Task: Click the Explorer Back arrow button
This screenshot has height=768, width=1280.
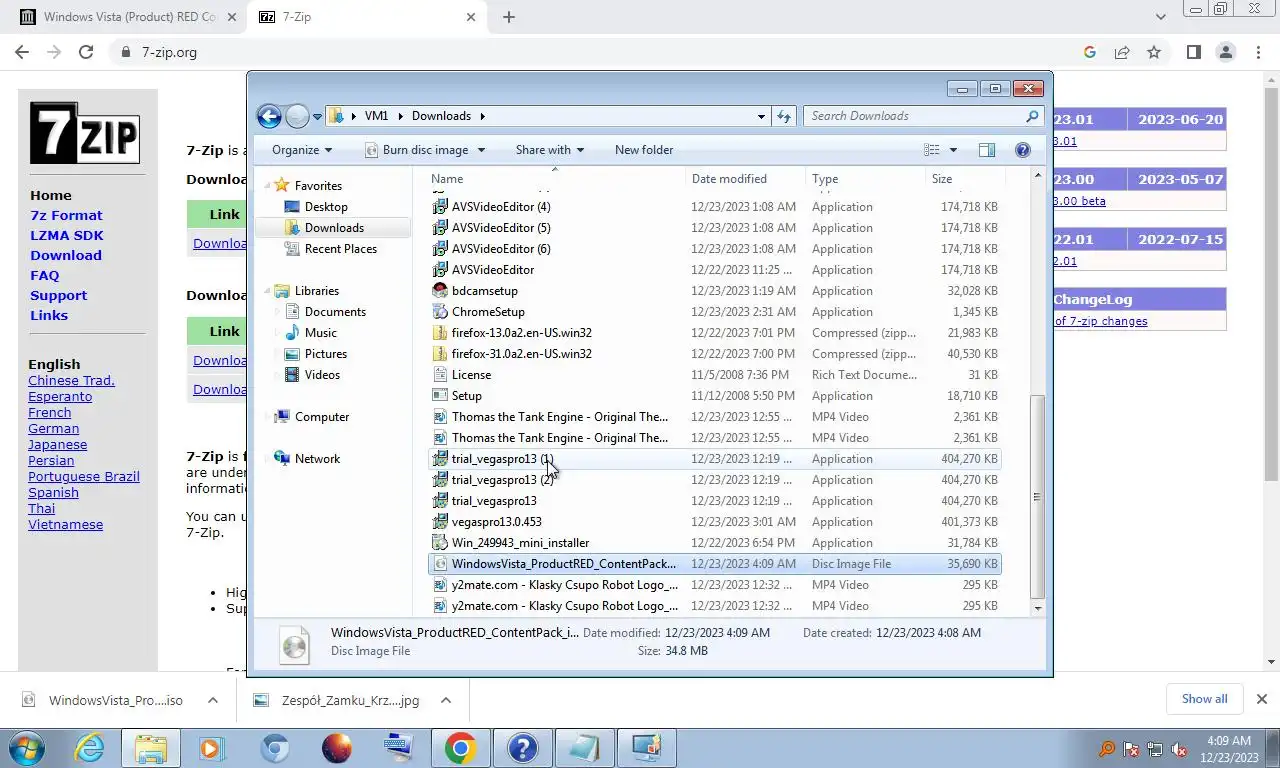Action: point(269,116)
